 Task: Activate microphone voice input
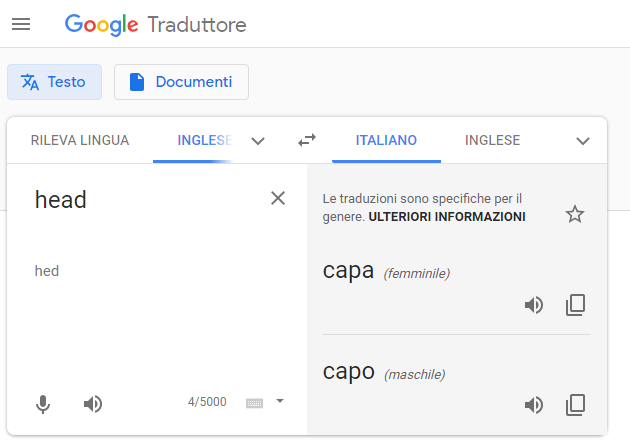pyautogui.click(x=43, y=404)
